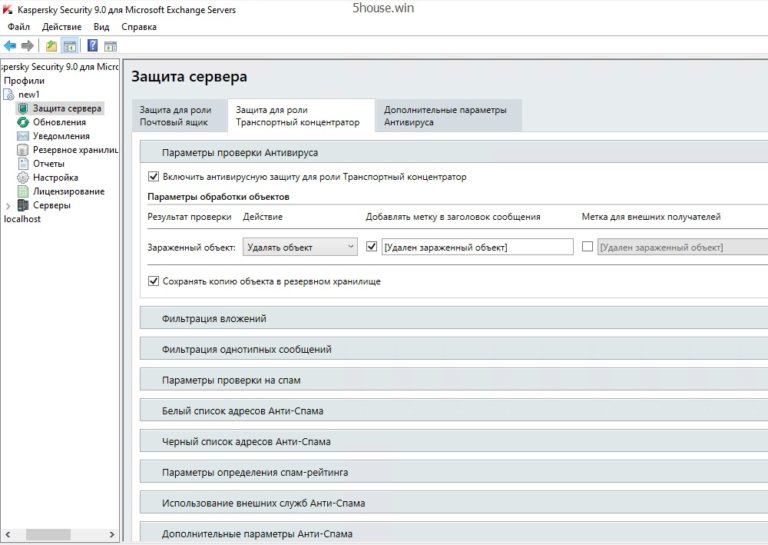
Task: Expand Фильтрация однотипных сообщений section
Action: (x=454, y=349)
